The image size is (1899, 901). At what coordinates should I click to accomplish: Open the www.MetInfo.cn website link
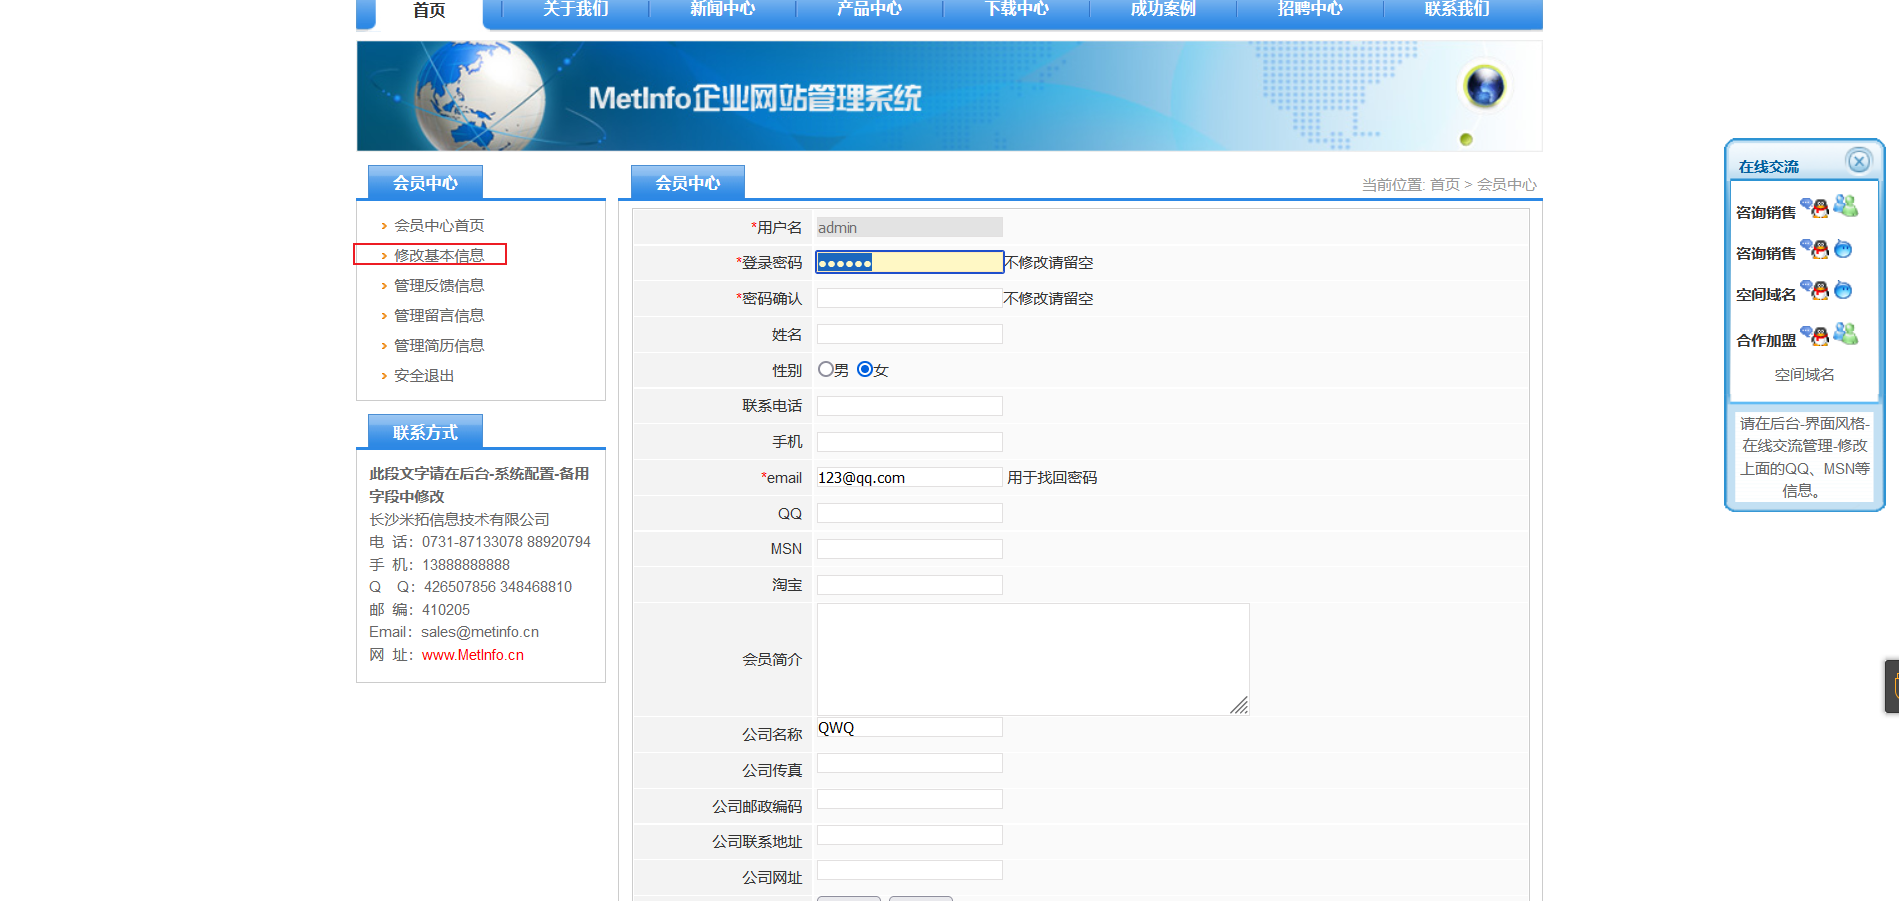point(473,655)
